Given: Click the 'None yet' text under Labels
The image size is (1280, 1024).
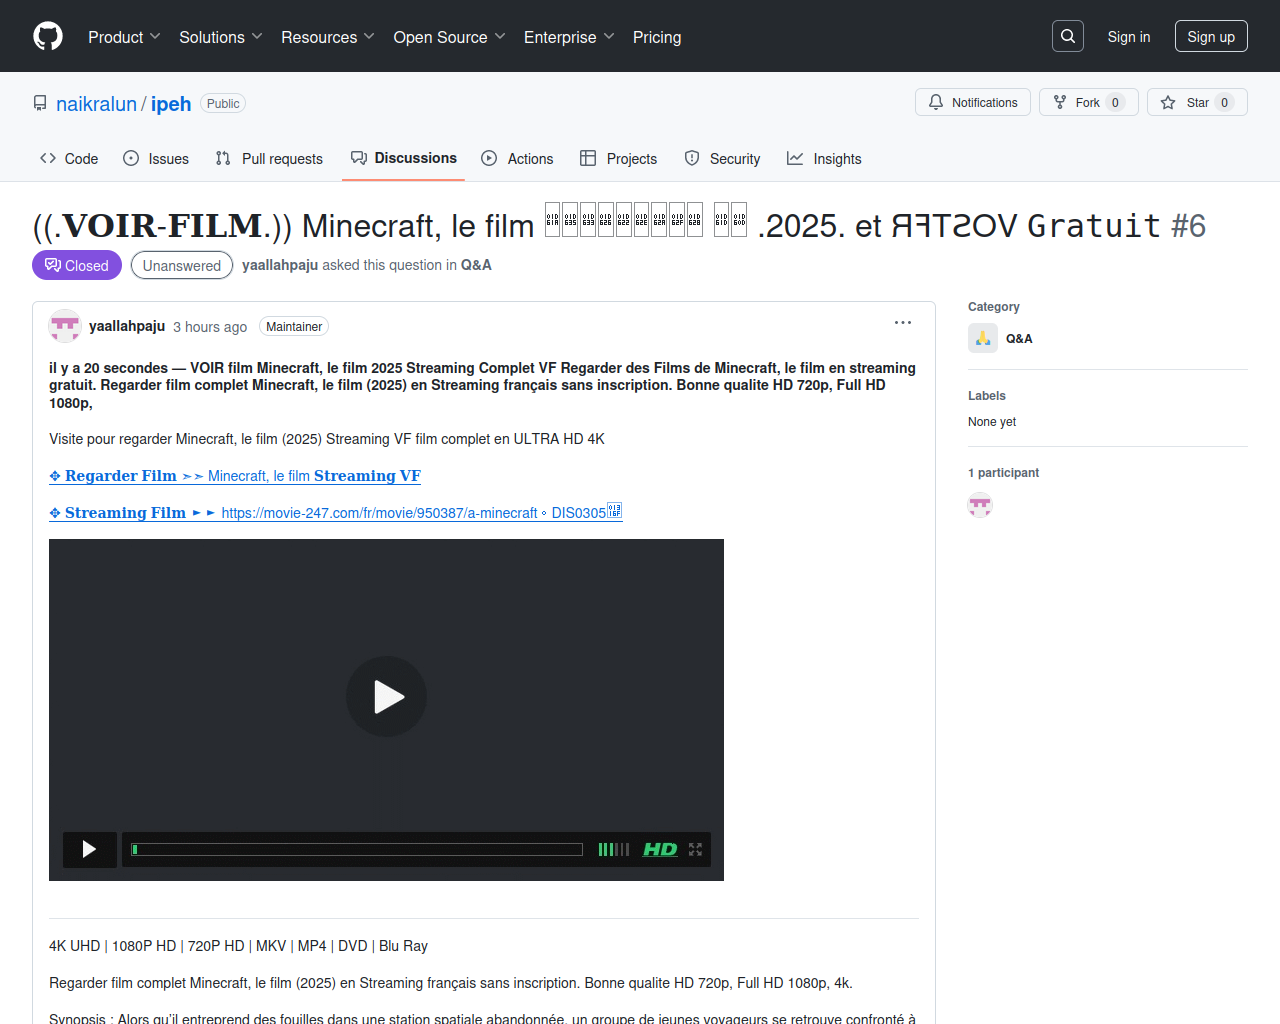Looking at the screenshot, I should [992, 422].
